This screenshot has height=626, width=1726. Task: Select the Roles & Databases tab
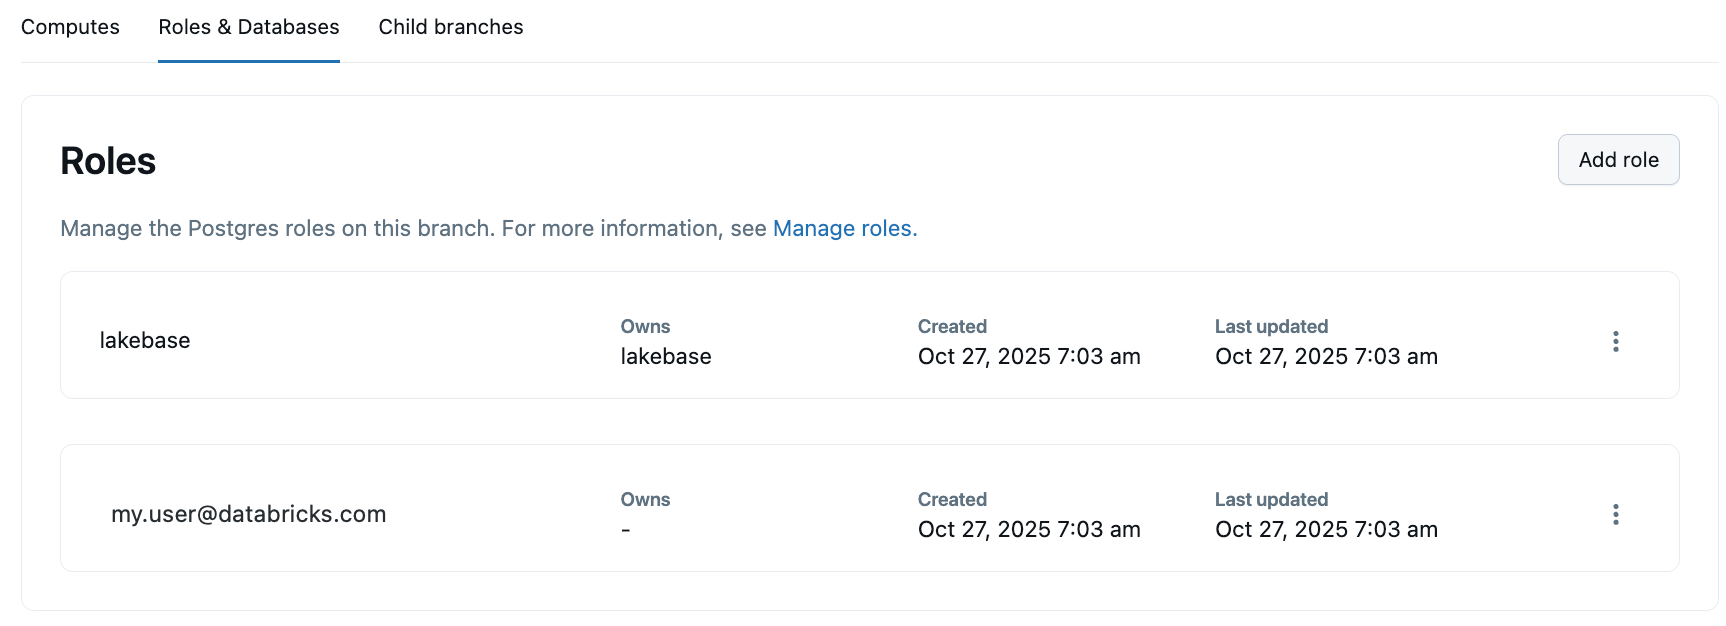[x=249, y=27]
